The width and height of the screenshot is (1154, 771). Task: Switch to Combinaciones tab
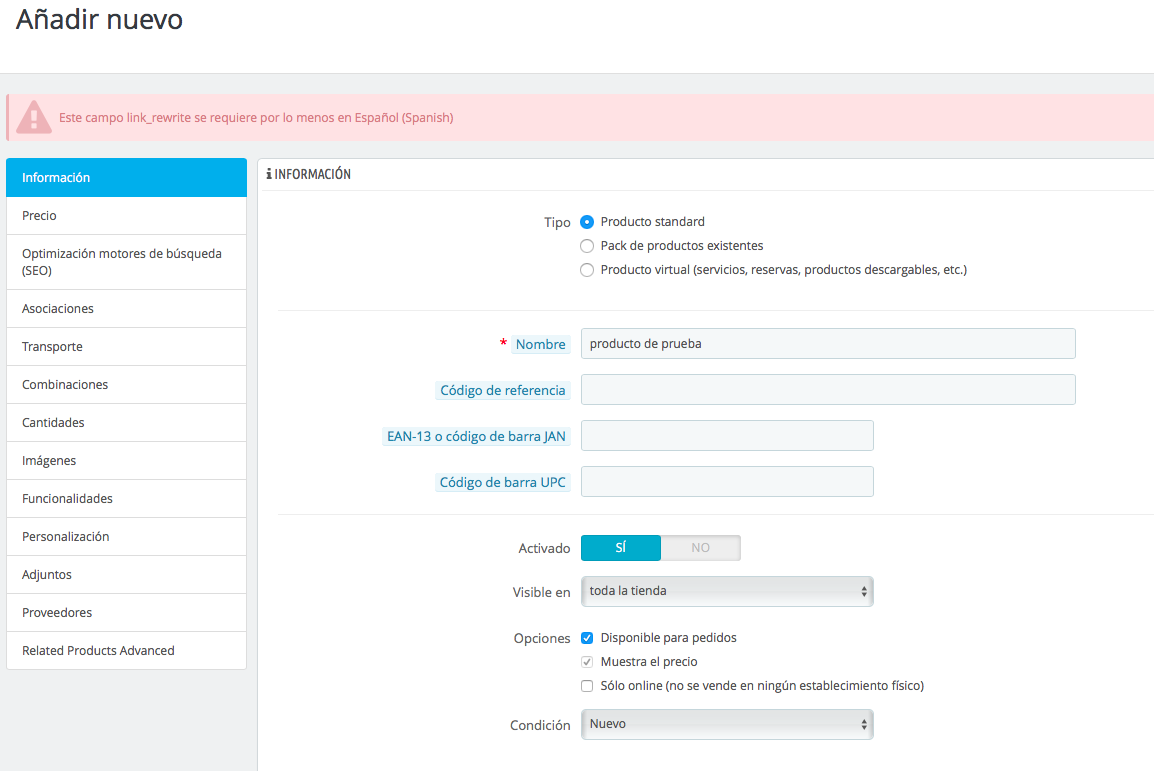(x=127, y=385)
